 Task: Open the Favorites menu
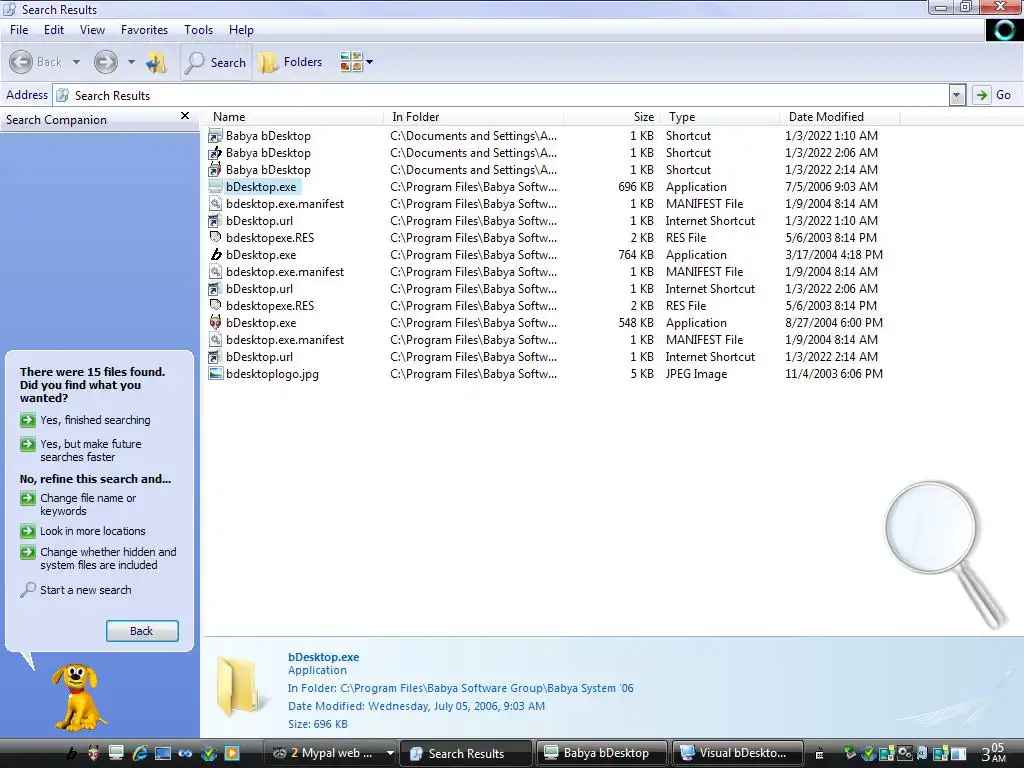tap(144, 30)
